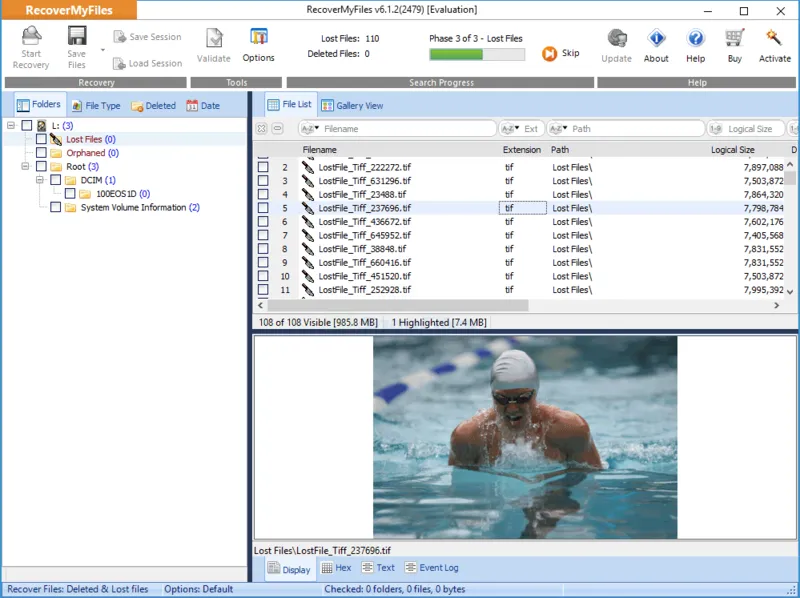Viewport: 800px width, 598px height.
Task: Open the Event Log tab
Action: click(x=432, y=567)
